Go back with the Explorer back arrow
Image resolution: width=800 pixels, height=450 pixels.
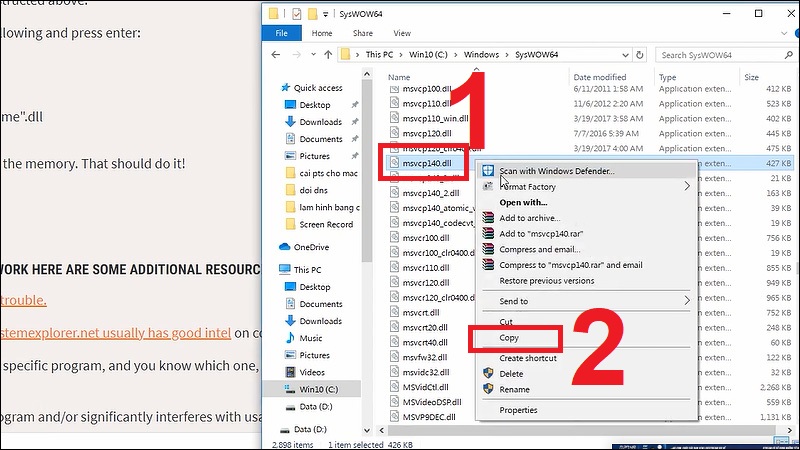(276, 55)
